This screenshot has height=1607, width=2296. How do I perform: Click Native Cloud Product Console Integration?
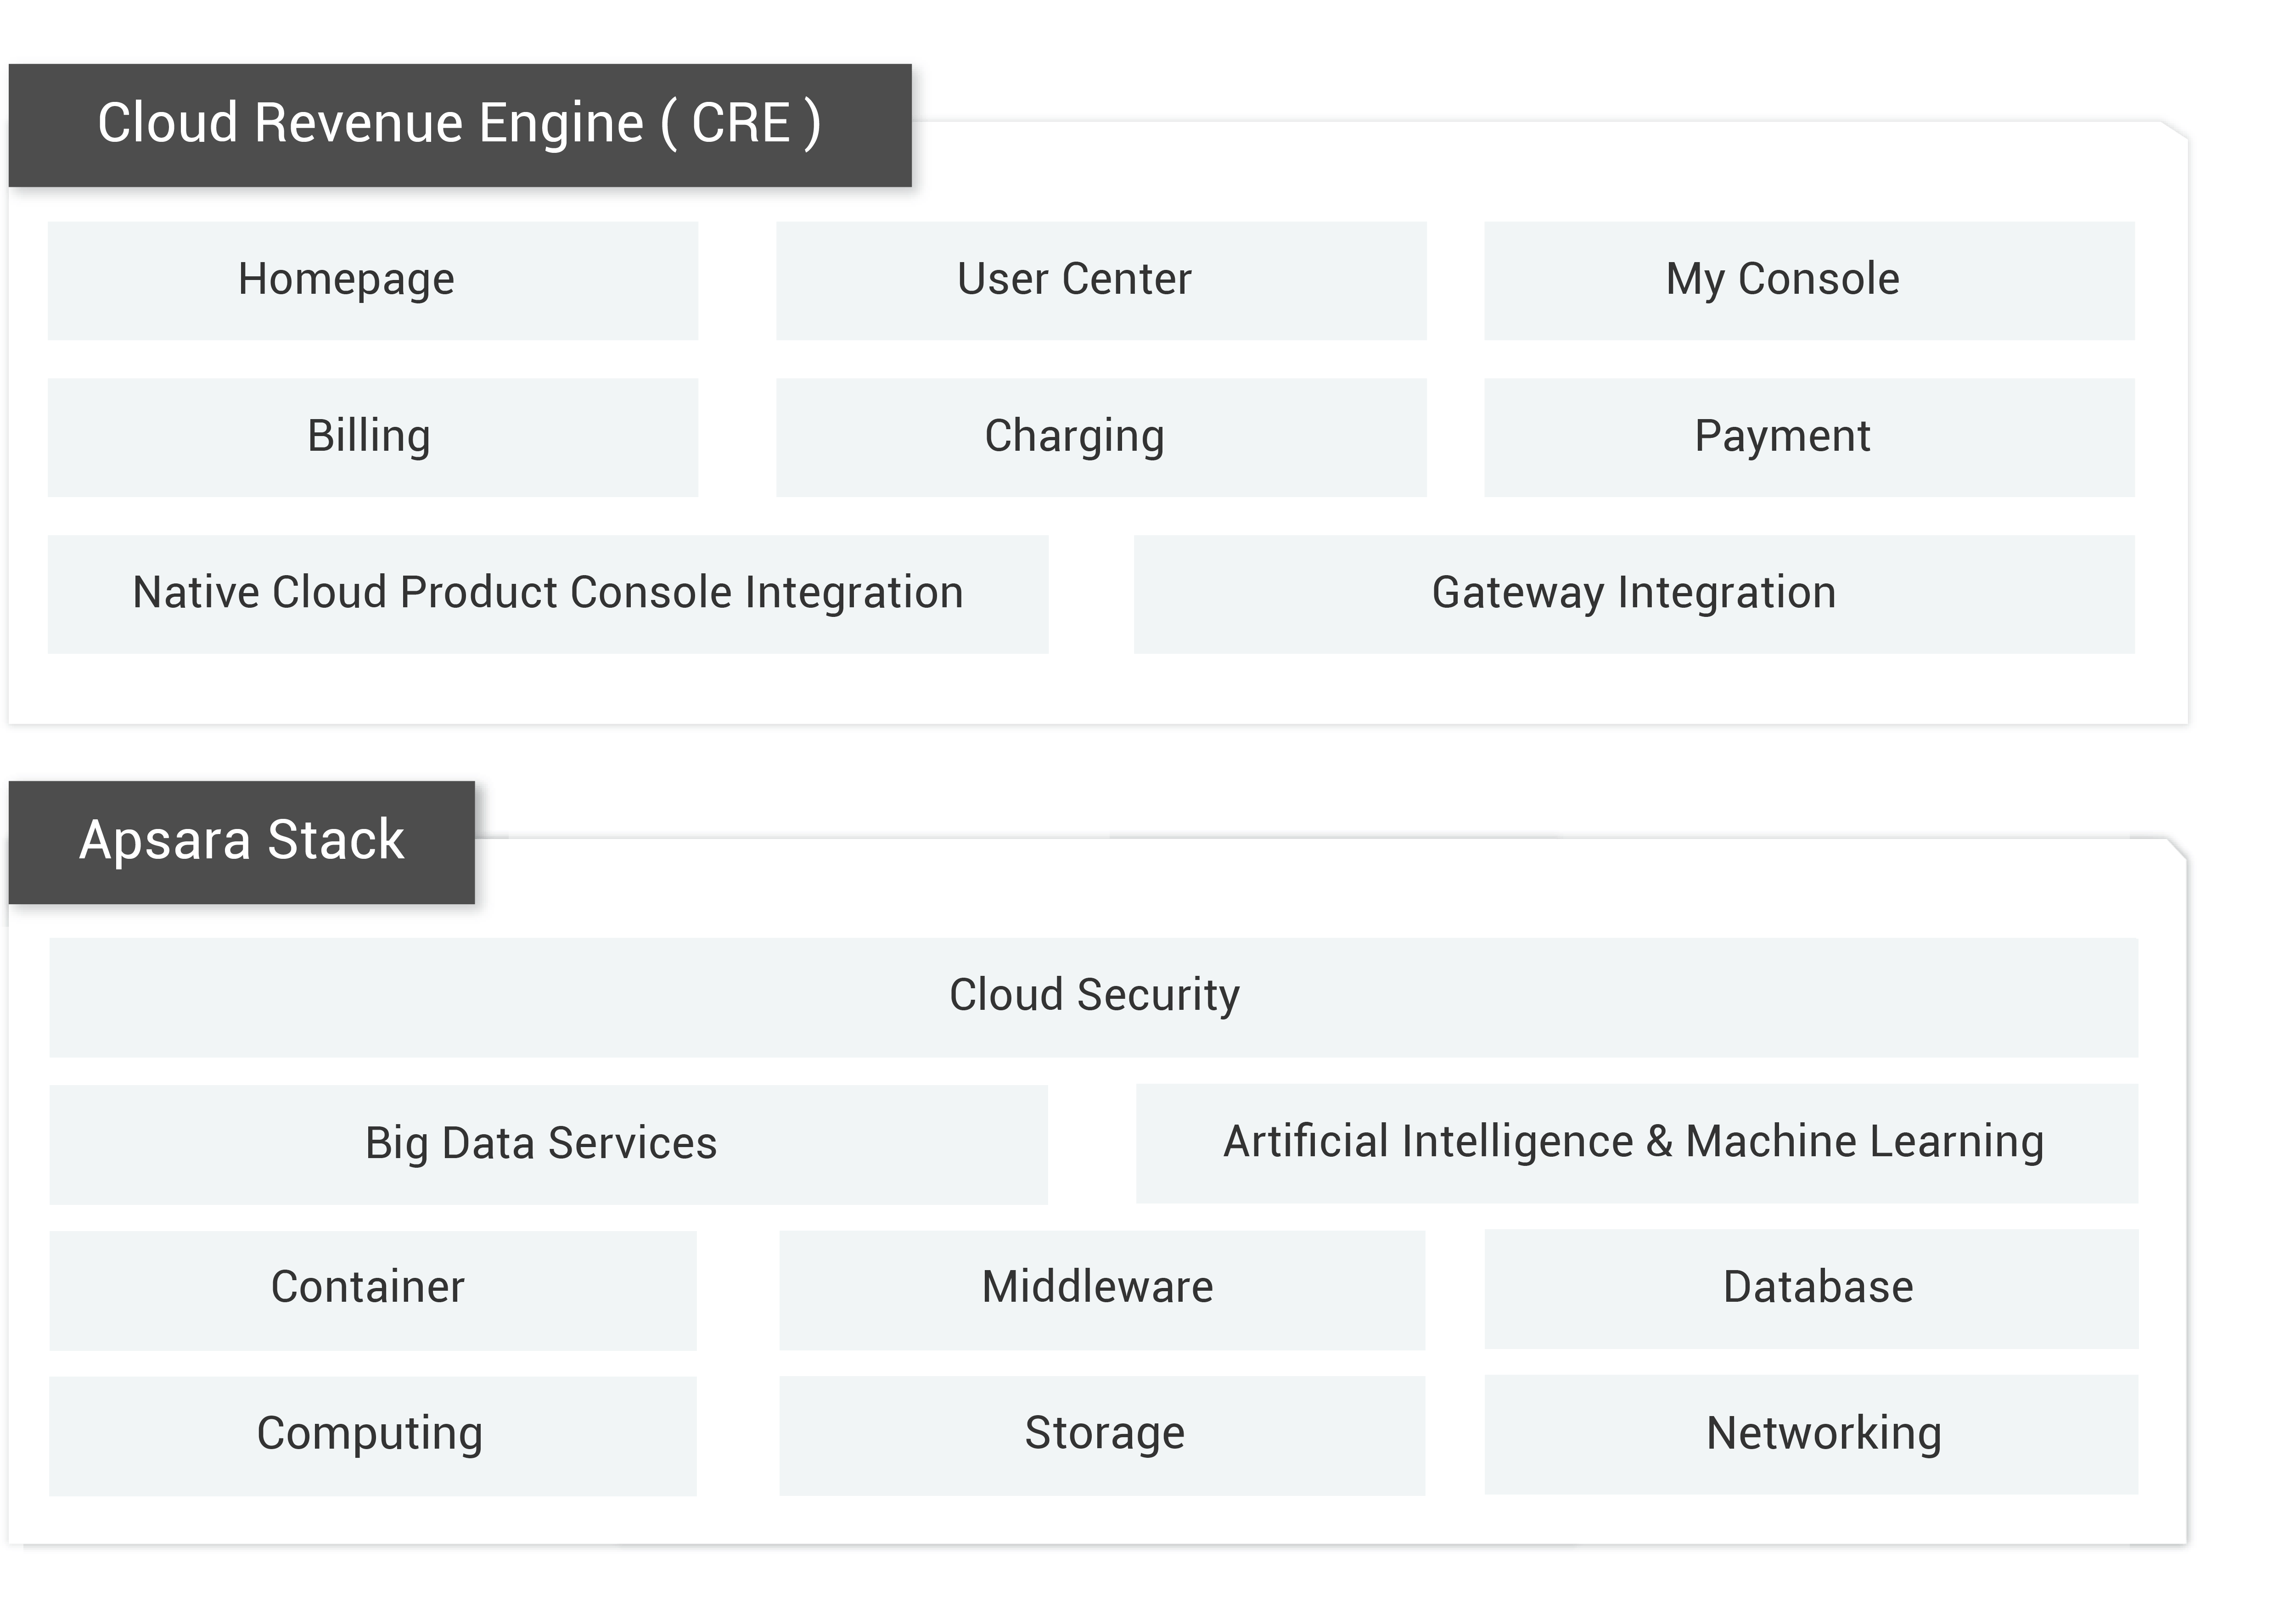[548, 594]
